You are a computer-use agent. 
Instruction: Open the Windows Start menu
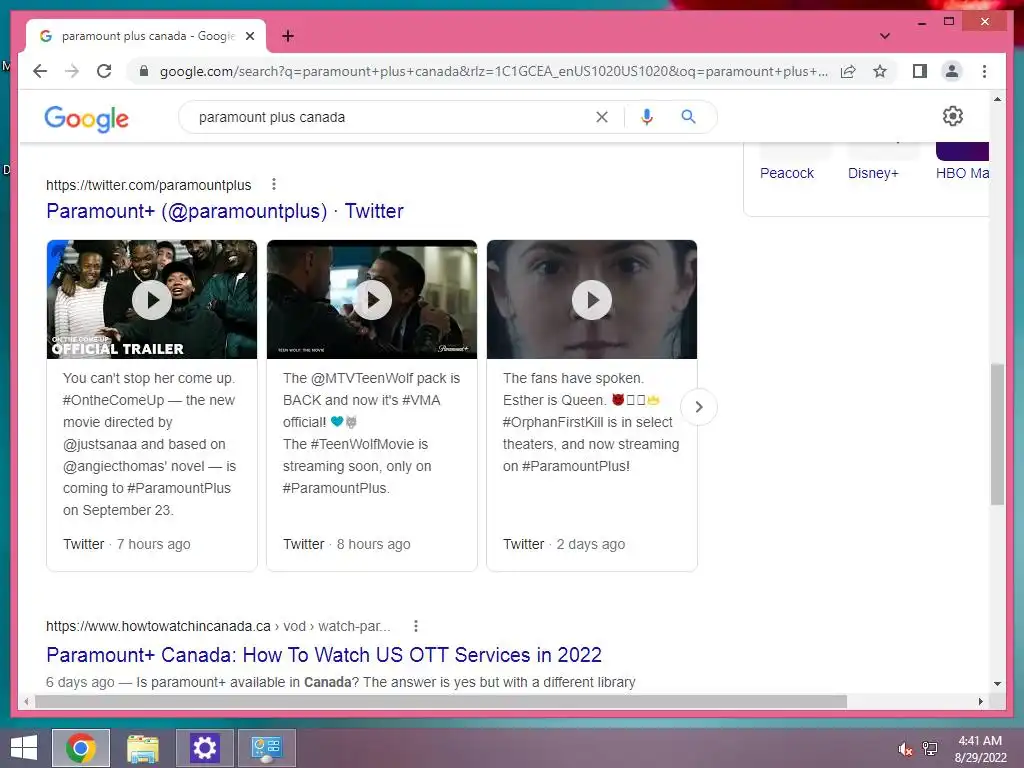tap(24, 748)
